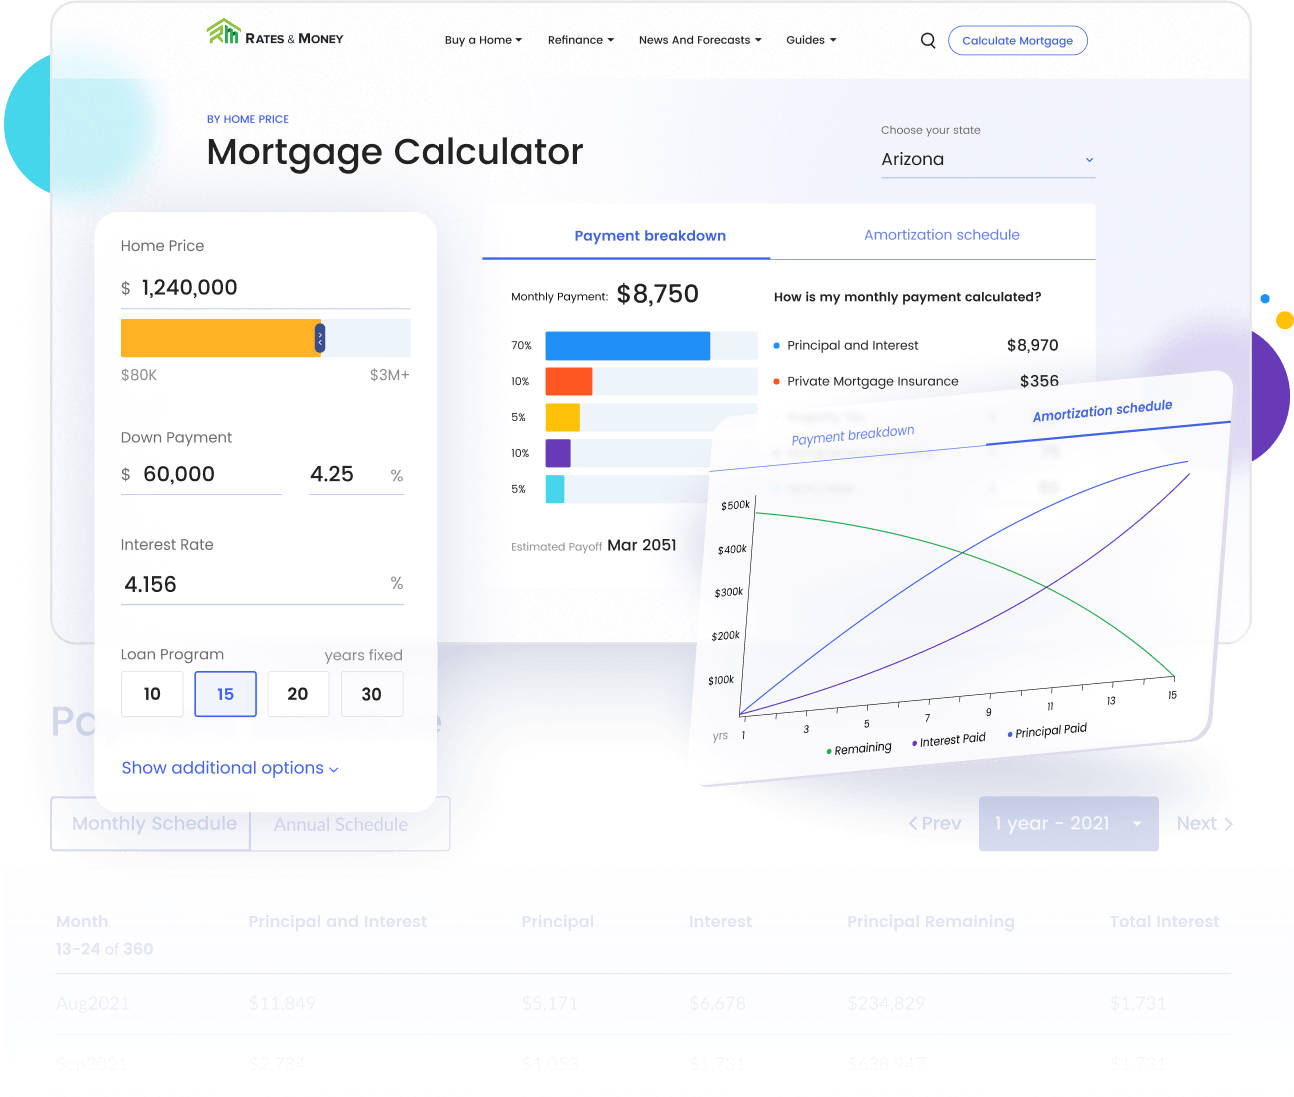The height and width of the screenshot is (1097, 1294).
Task: Open the search magnifier icon
Action: coord(928,41)
